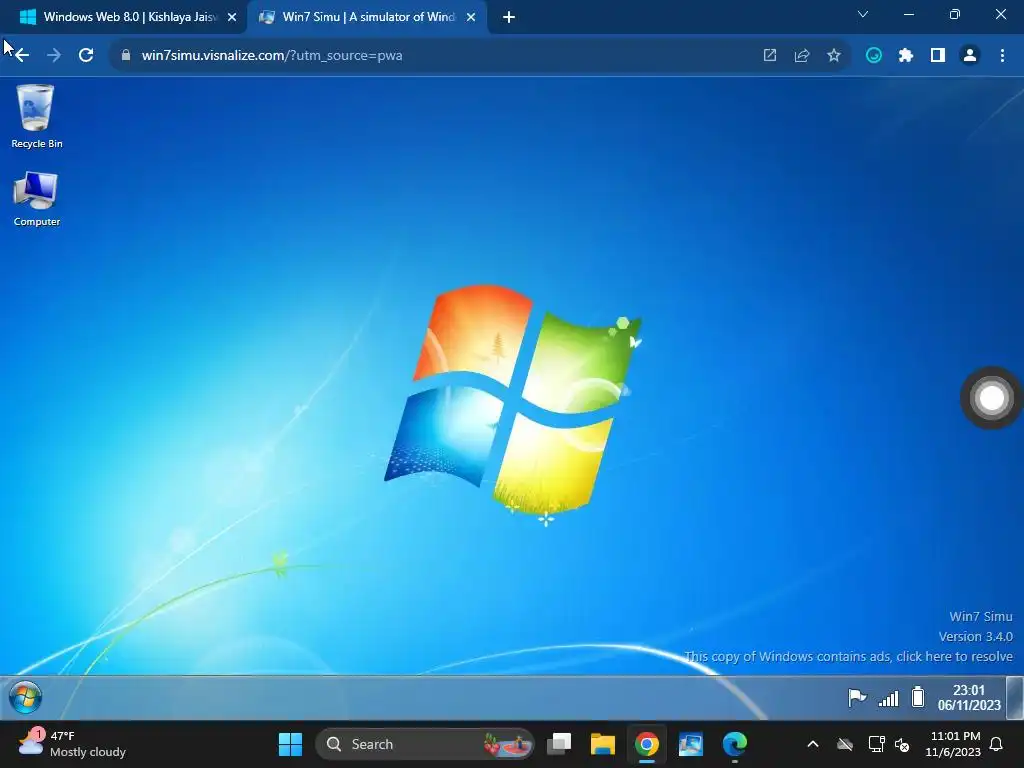Open the Win7 clock showing 23:01

pyautogui.click(x=968, y=697)
